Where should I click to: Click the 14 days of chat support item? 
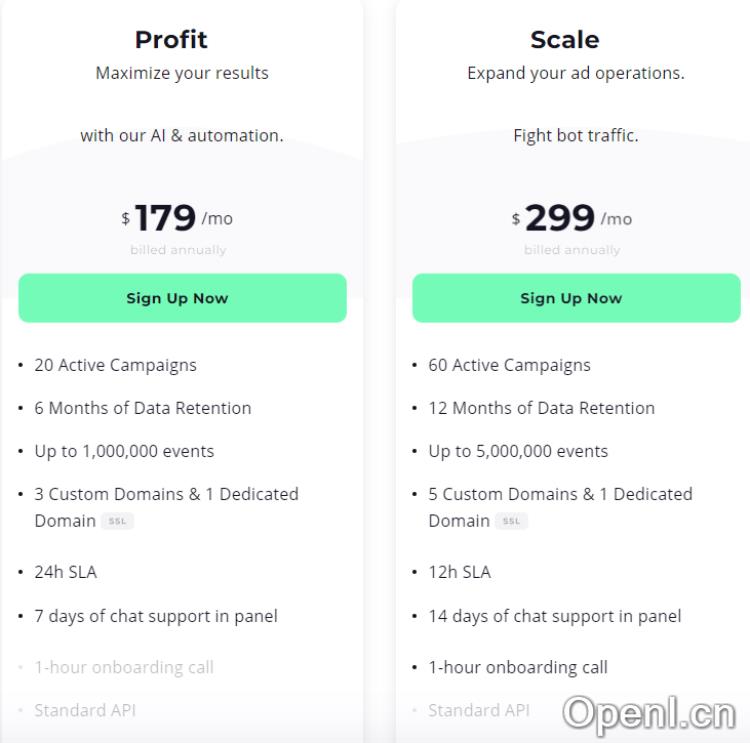pyautogui.click(x=554, y=616)
